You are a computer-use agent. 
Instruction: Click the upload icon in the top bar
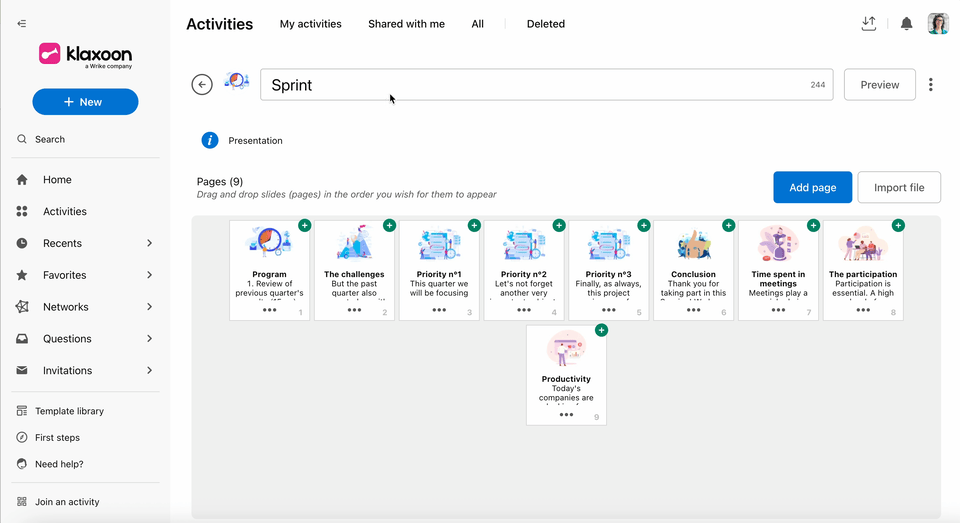click(869, 23)
